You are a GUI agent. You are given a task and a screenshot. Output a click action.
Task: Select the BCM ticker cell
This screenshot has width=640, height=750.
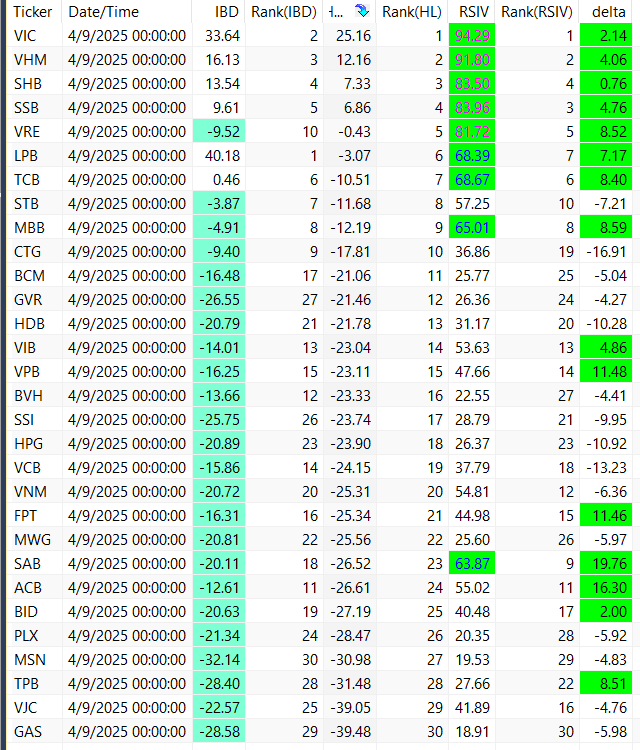[34, 276]
